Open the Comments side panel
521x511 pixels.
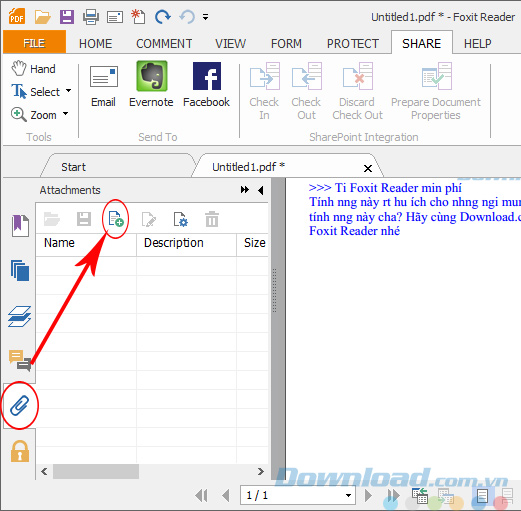20,361
